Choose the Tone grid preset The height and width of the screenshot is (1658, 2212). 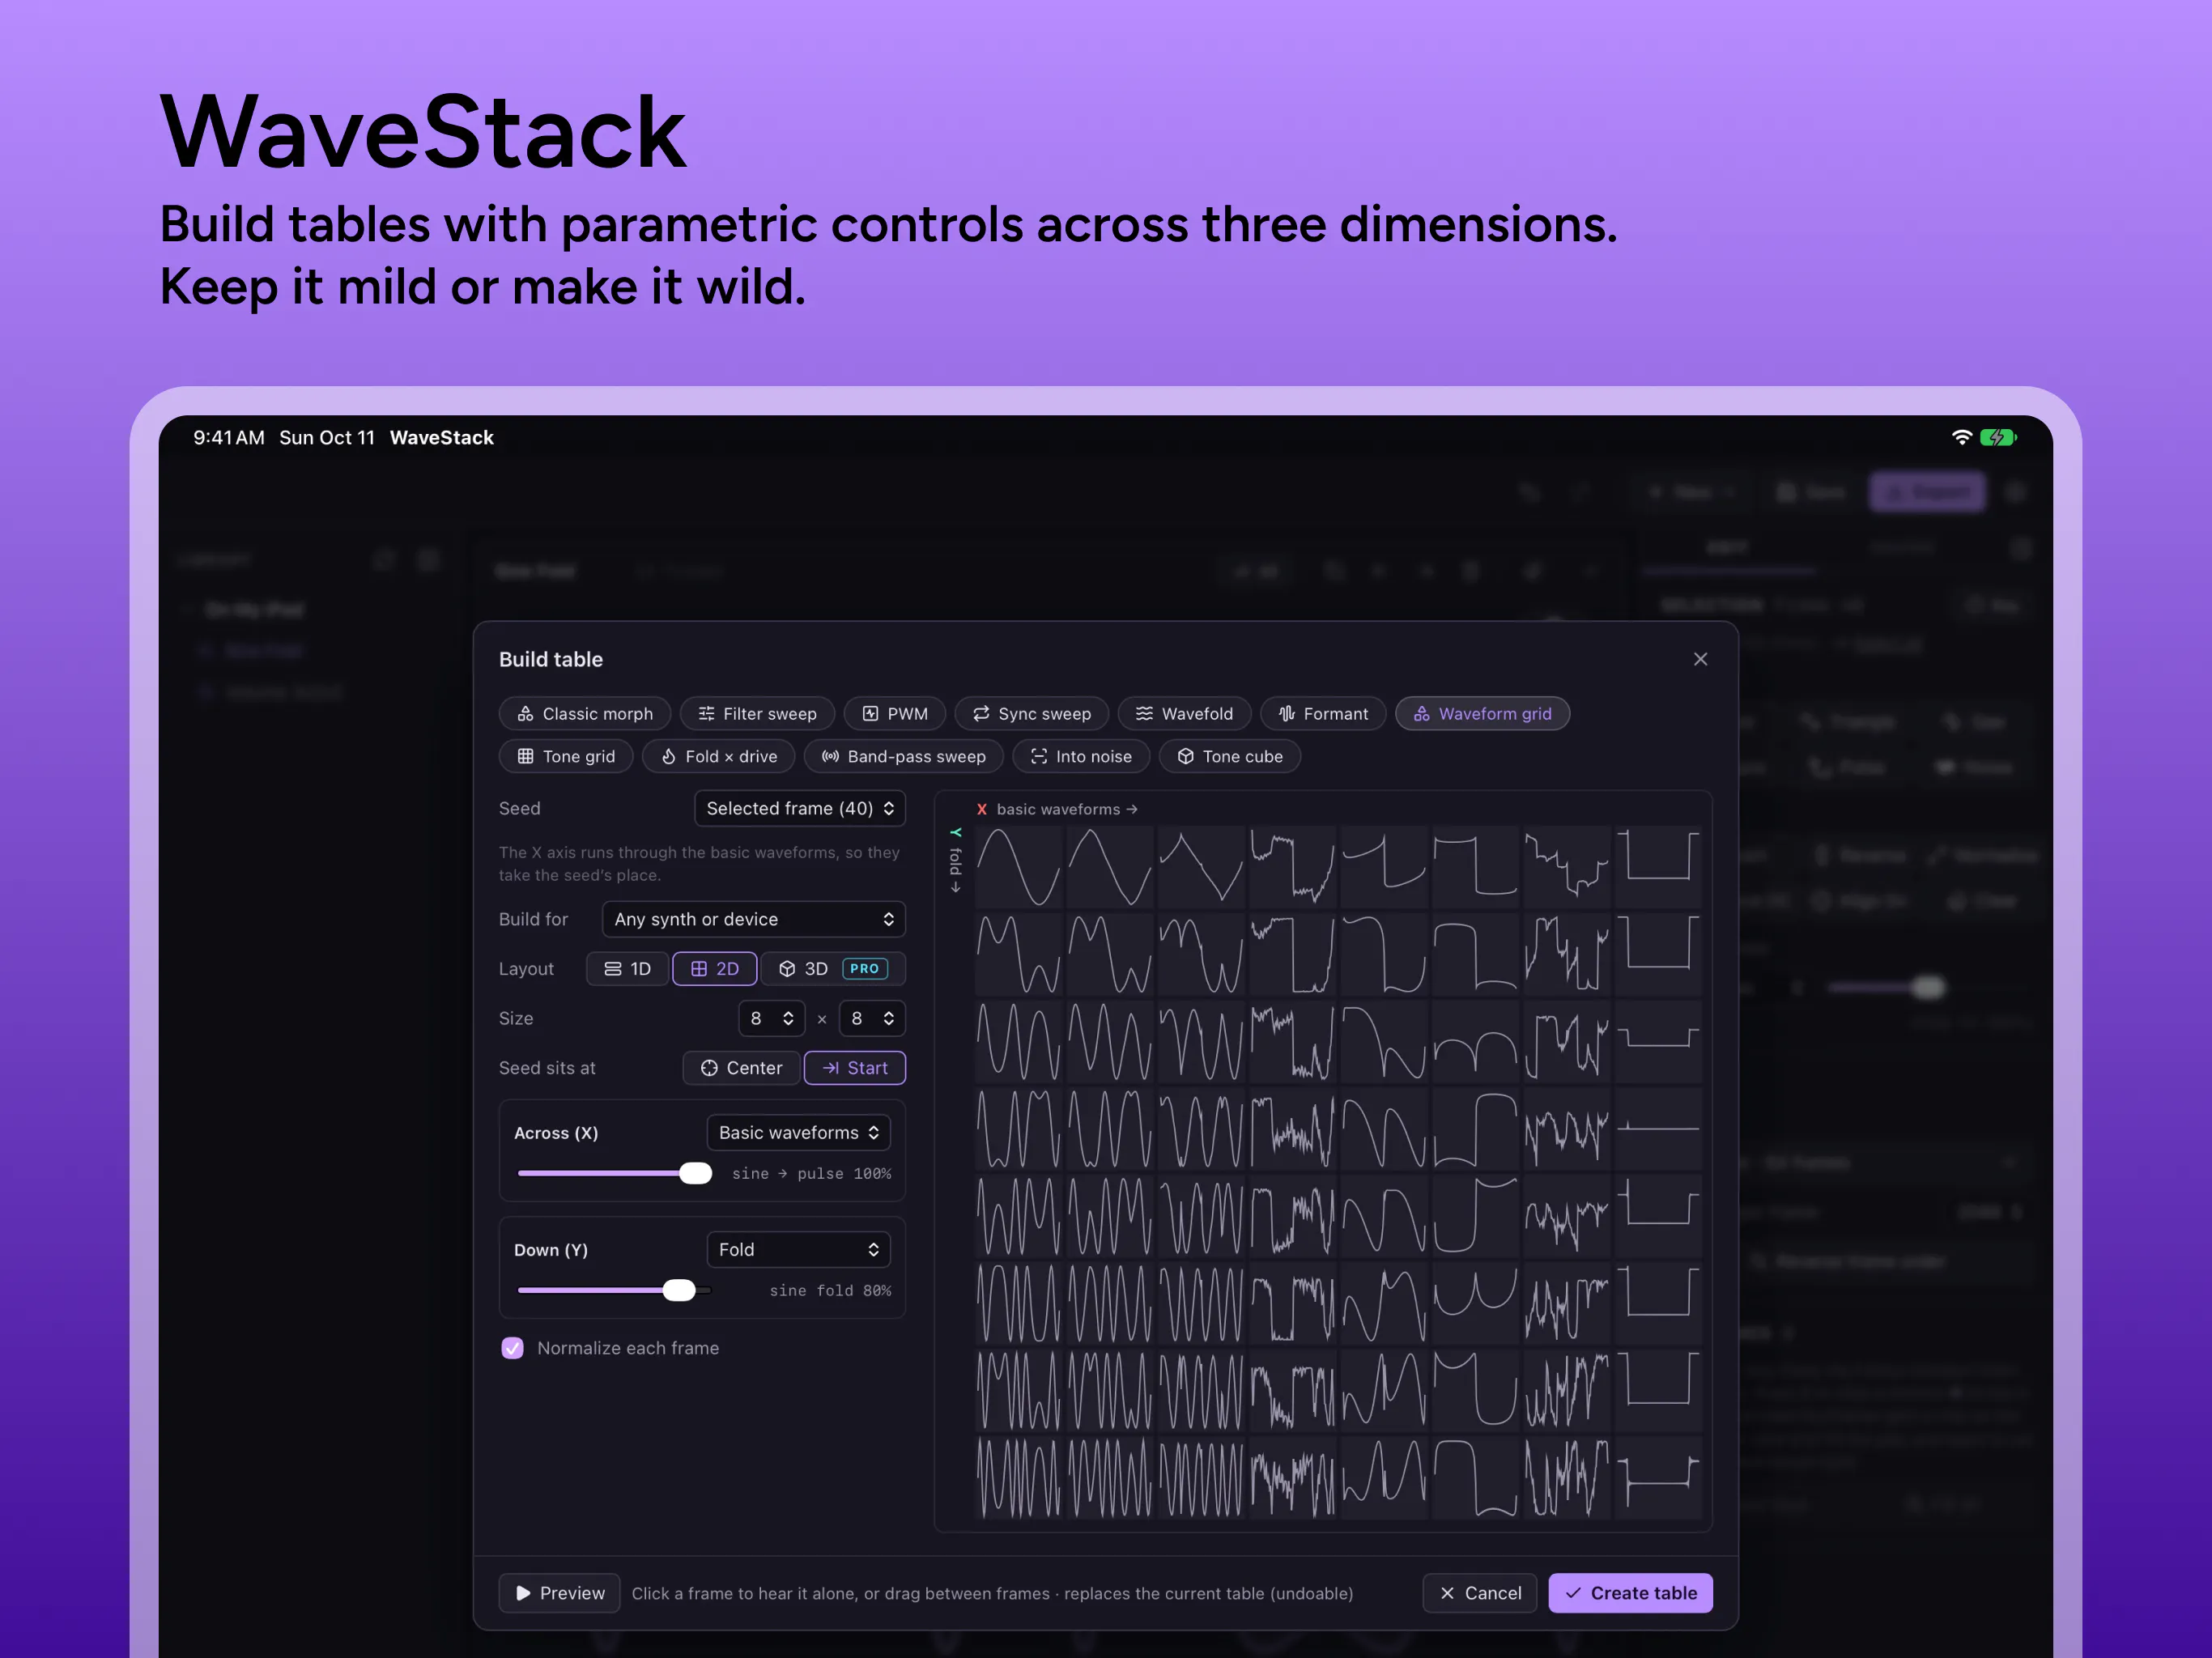pos(566,756)
